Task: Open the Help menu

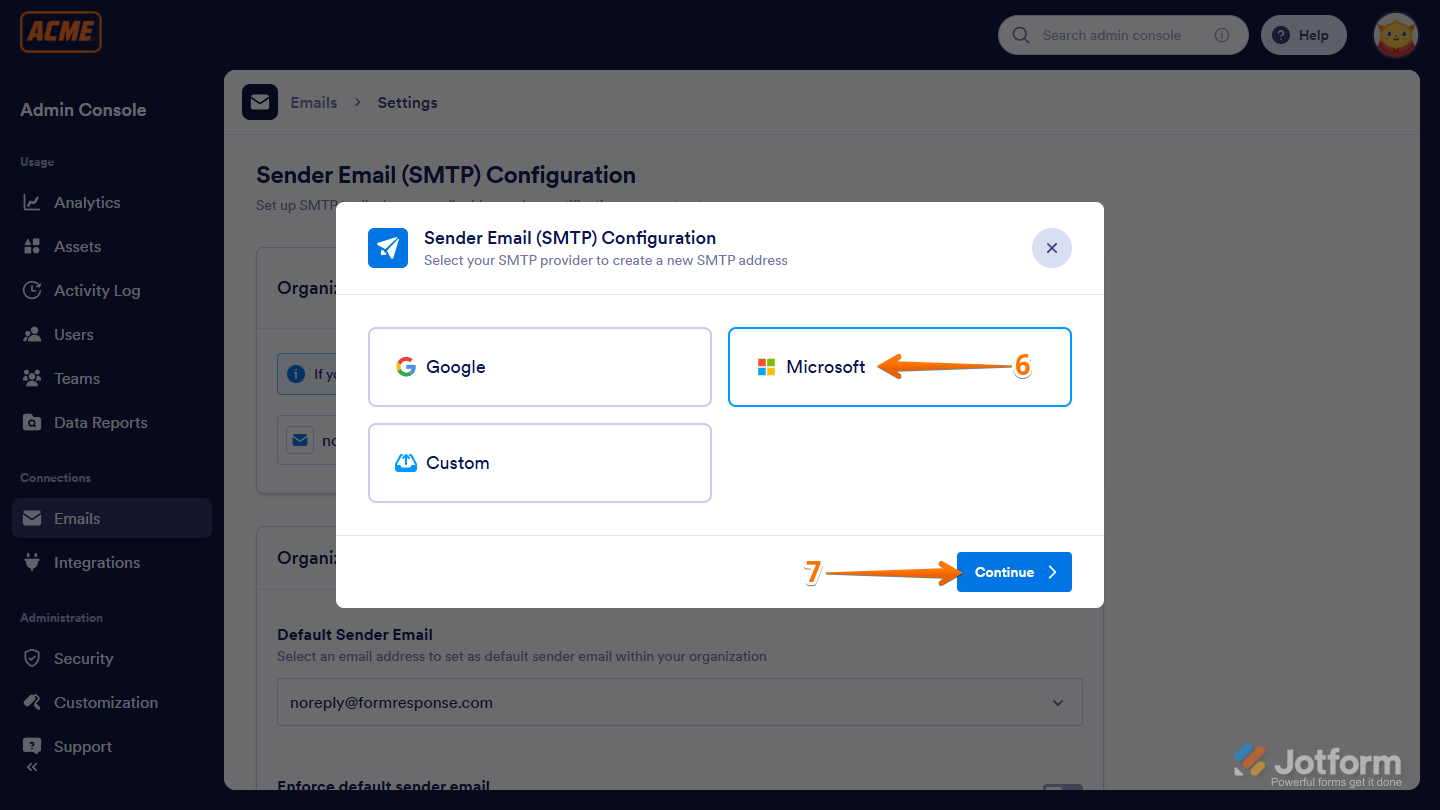Action: point(1303,34)
